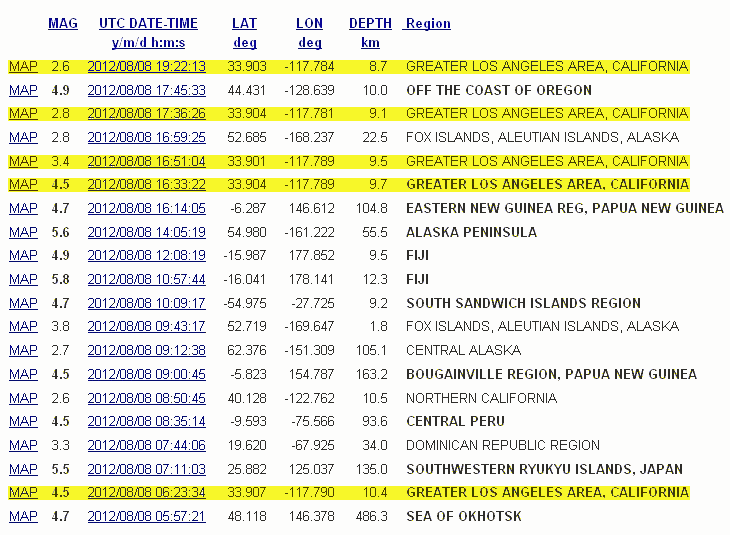The image size is (730, 535).
Task: Open MAP for Off the Coast of Oregon
Action: pos(23,90)
